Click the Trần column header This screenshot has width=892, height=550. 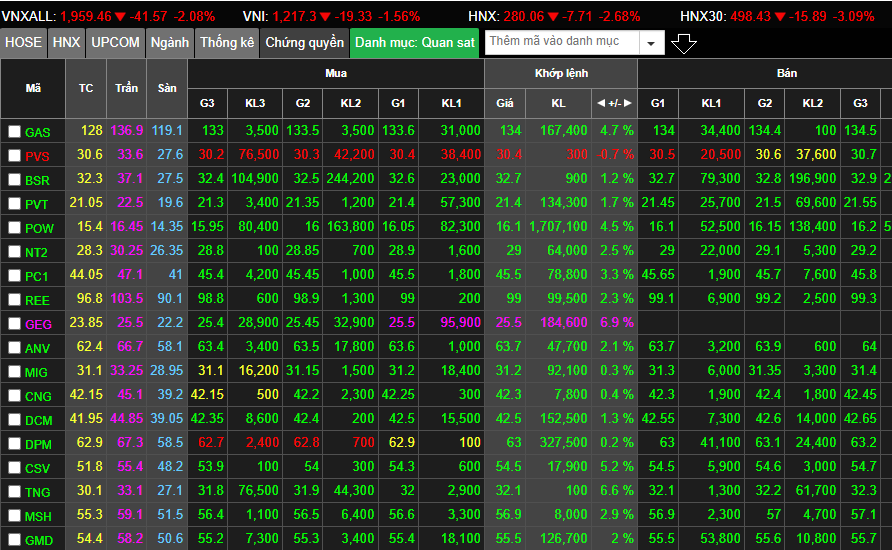[126, 88]
